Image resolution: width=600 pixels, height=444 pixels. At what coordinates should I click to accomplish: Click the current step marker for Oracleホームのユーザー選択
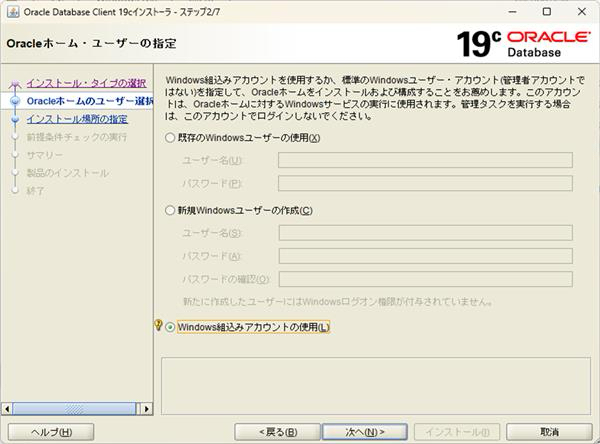coord(15,101)
